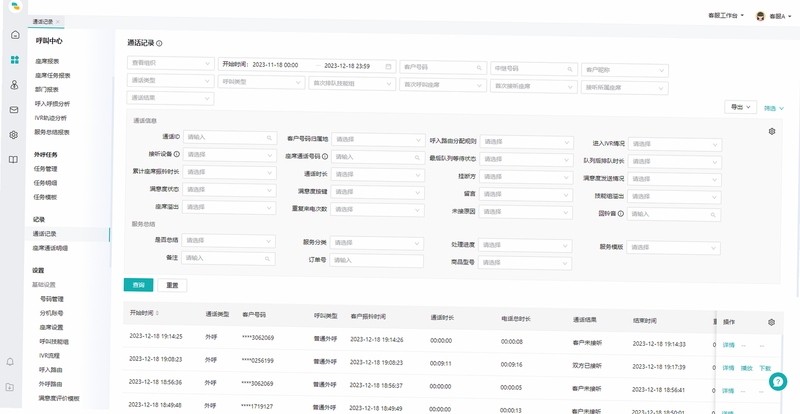Viewport: 800px width, 414px height.
Task: Expand the 通话类型 dropdown
Action: click(x=170, y=81)
